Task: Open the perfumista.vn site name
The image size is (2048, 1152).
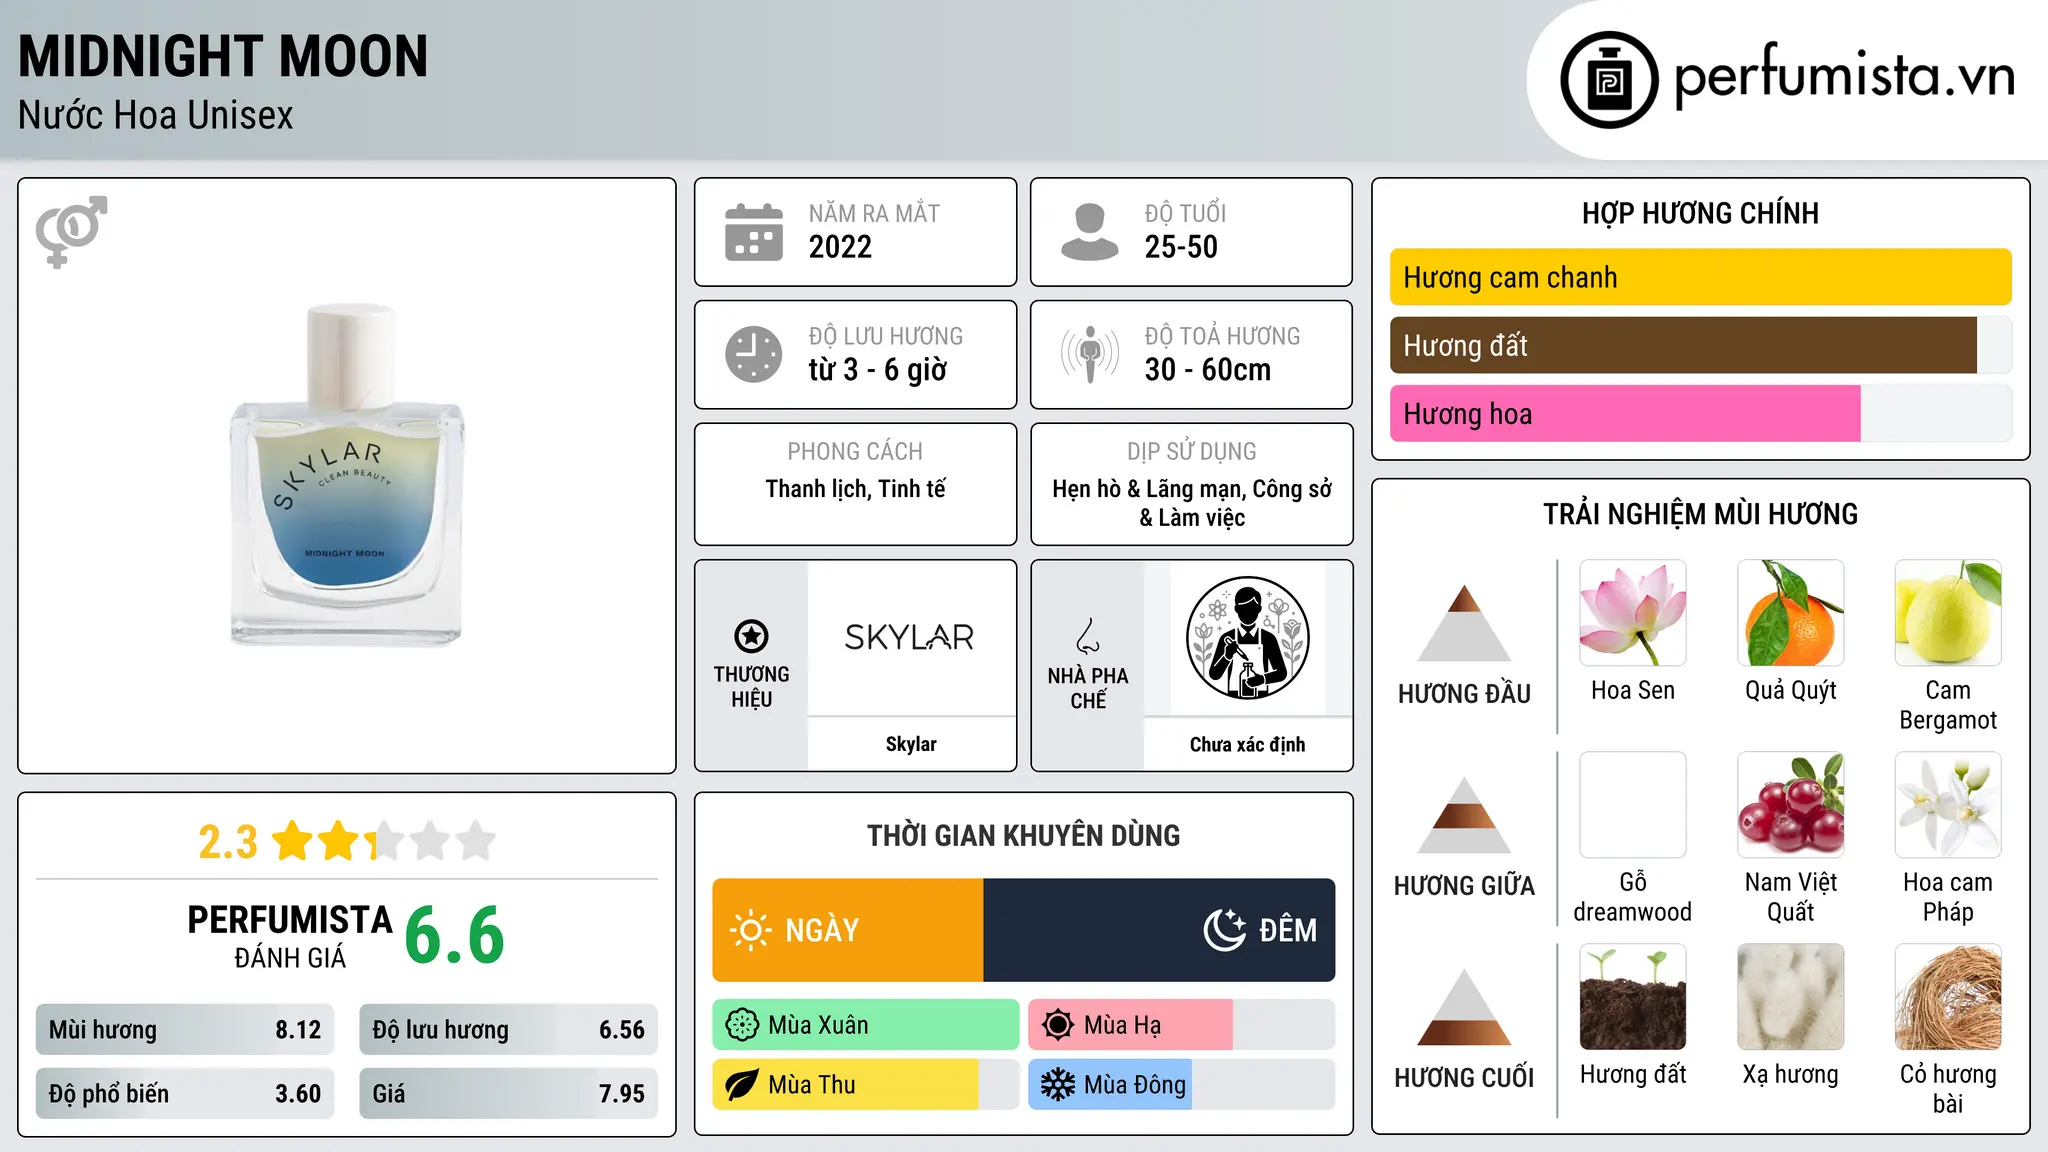Action: click(x=1845, y=76)
